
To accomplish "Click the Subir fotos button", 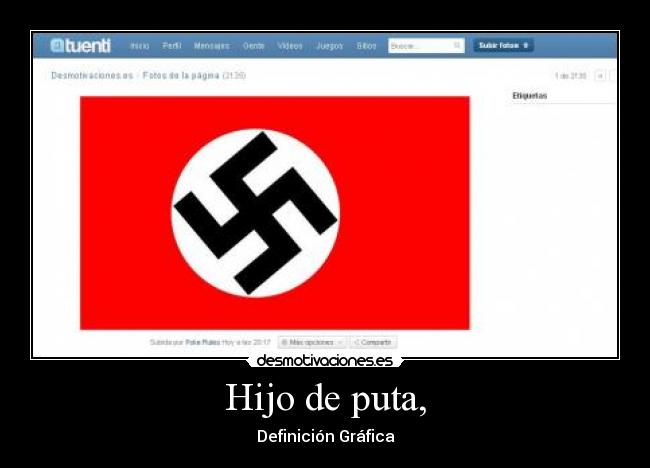I will [x=503, y=45].
